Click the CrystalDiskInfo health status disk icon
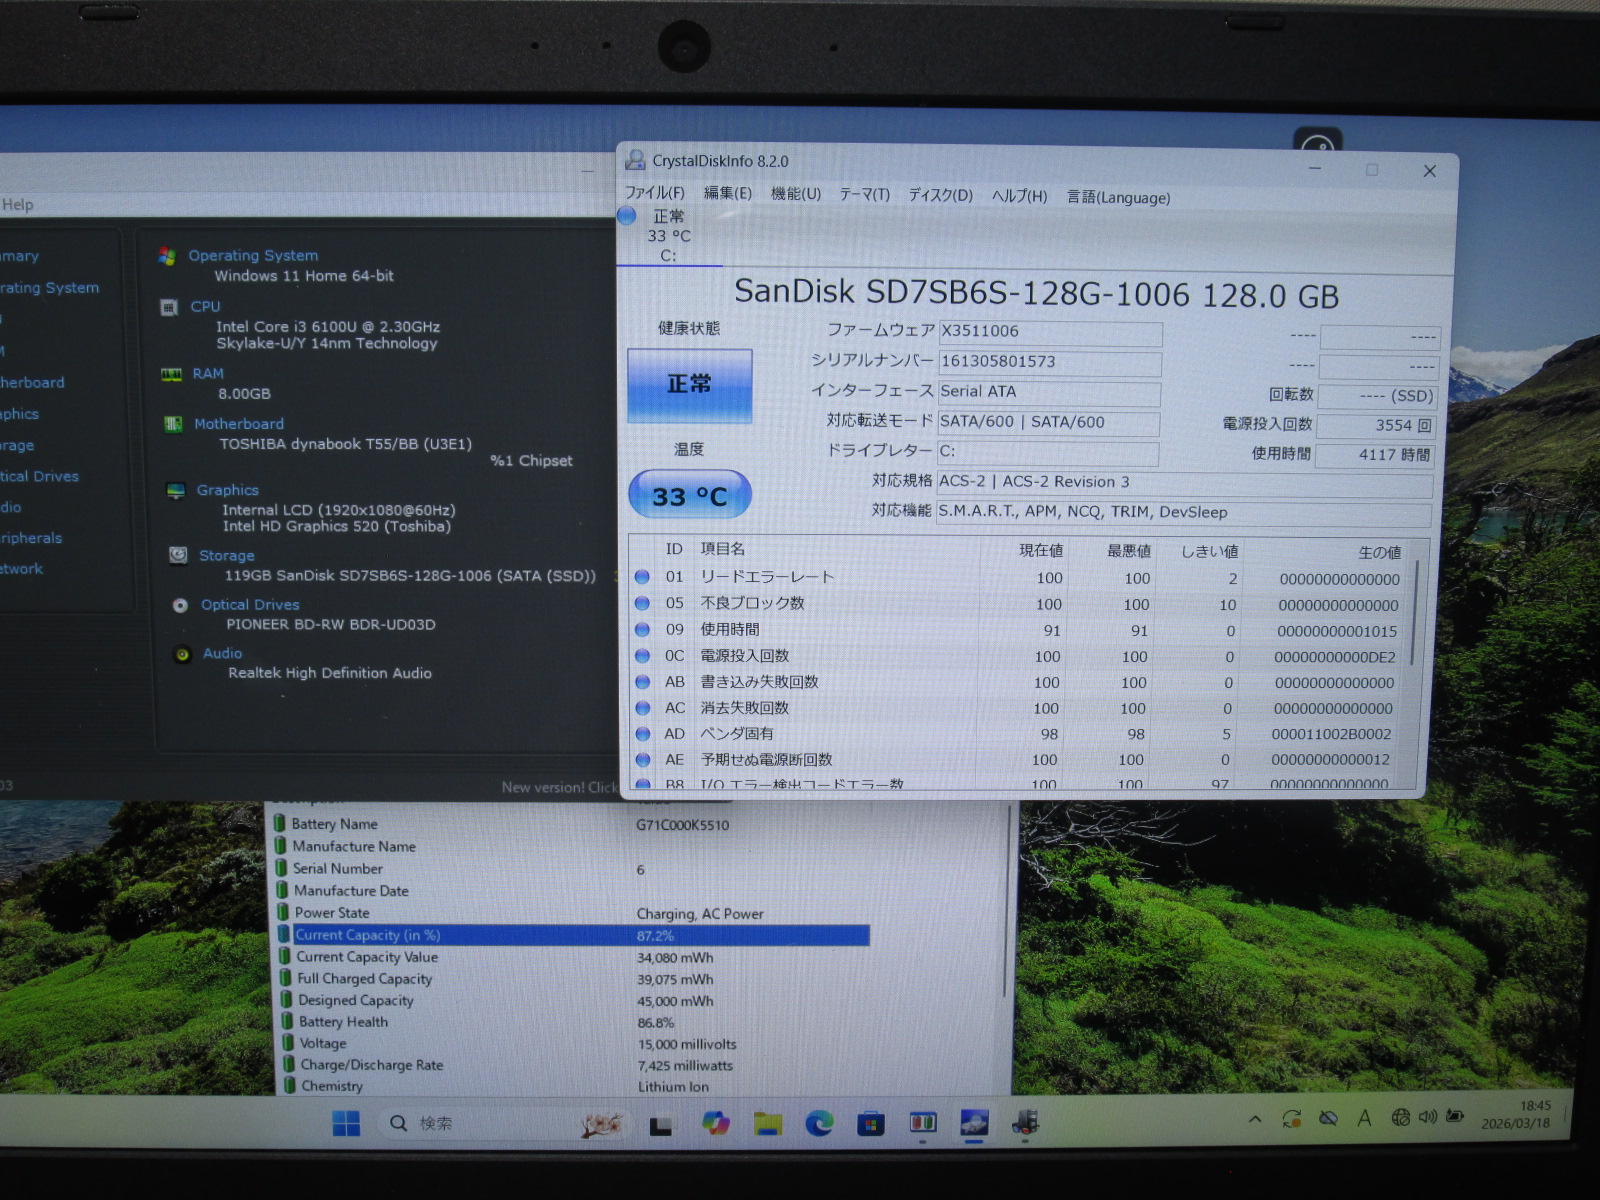This screenshot has width=1600, height=1200. pos(627,216)
